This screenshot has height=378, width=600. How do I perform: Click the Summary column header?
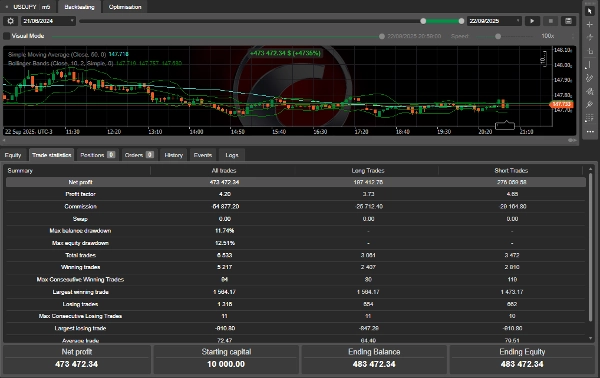pos(20,171)
